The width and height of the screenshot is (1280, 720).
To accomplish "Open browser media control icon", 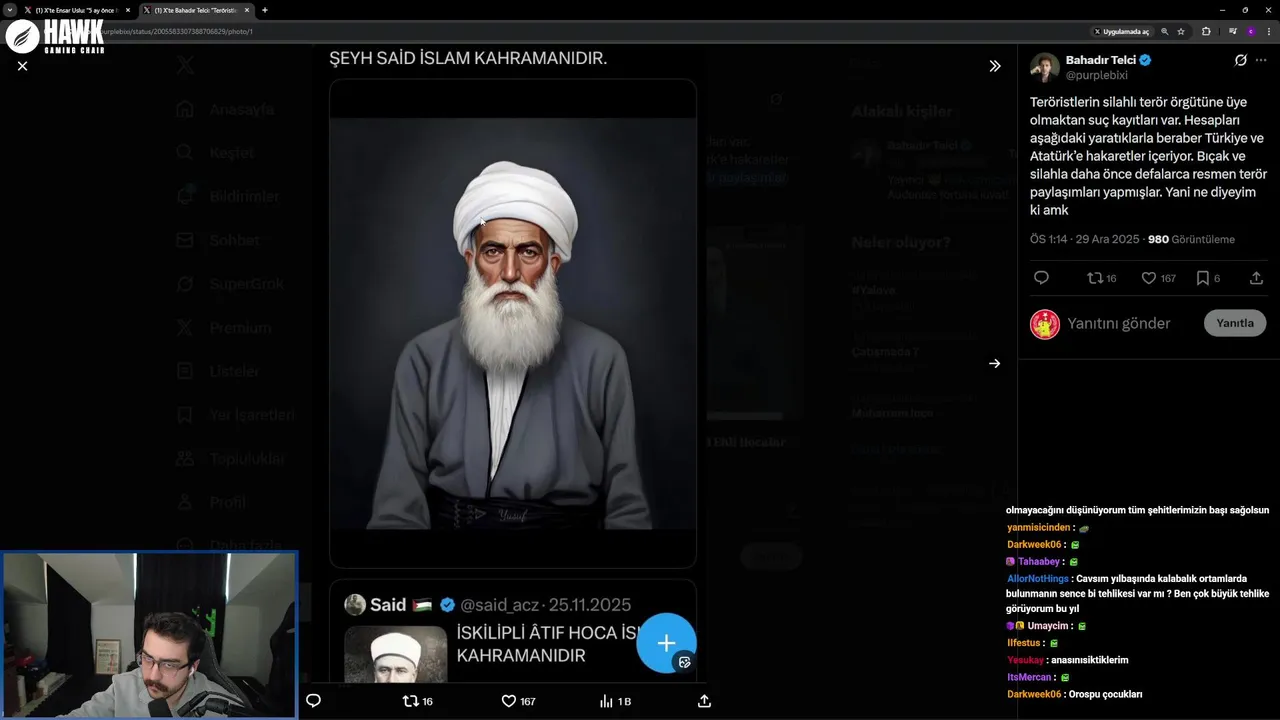I will pyautogui.click(x=1233, y=31).
